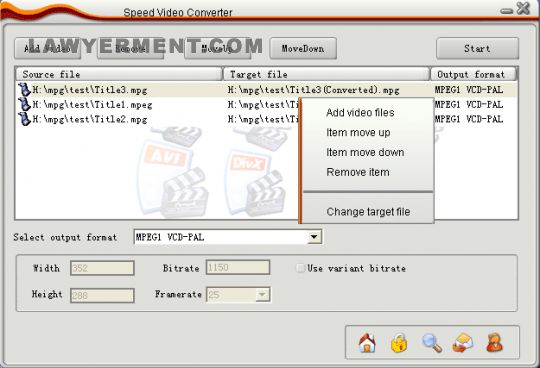Enable the Use variant bitrate checkbox
Screen dimensions: 540x368
300,268
